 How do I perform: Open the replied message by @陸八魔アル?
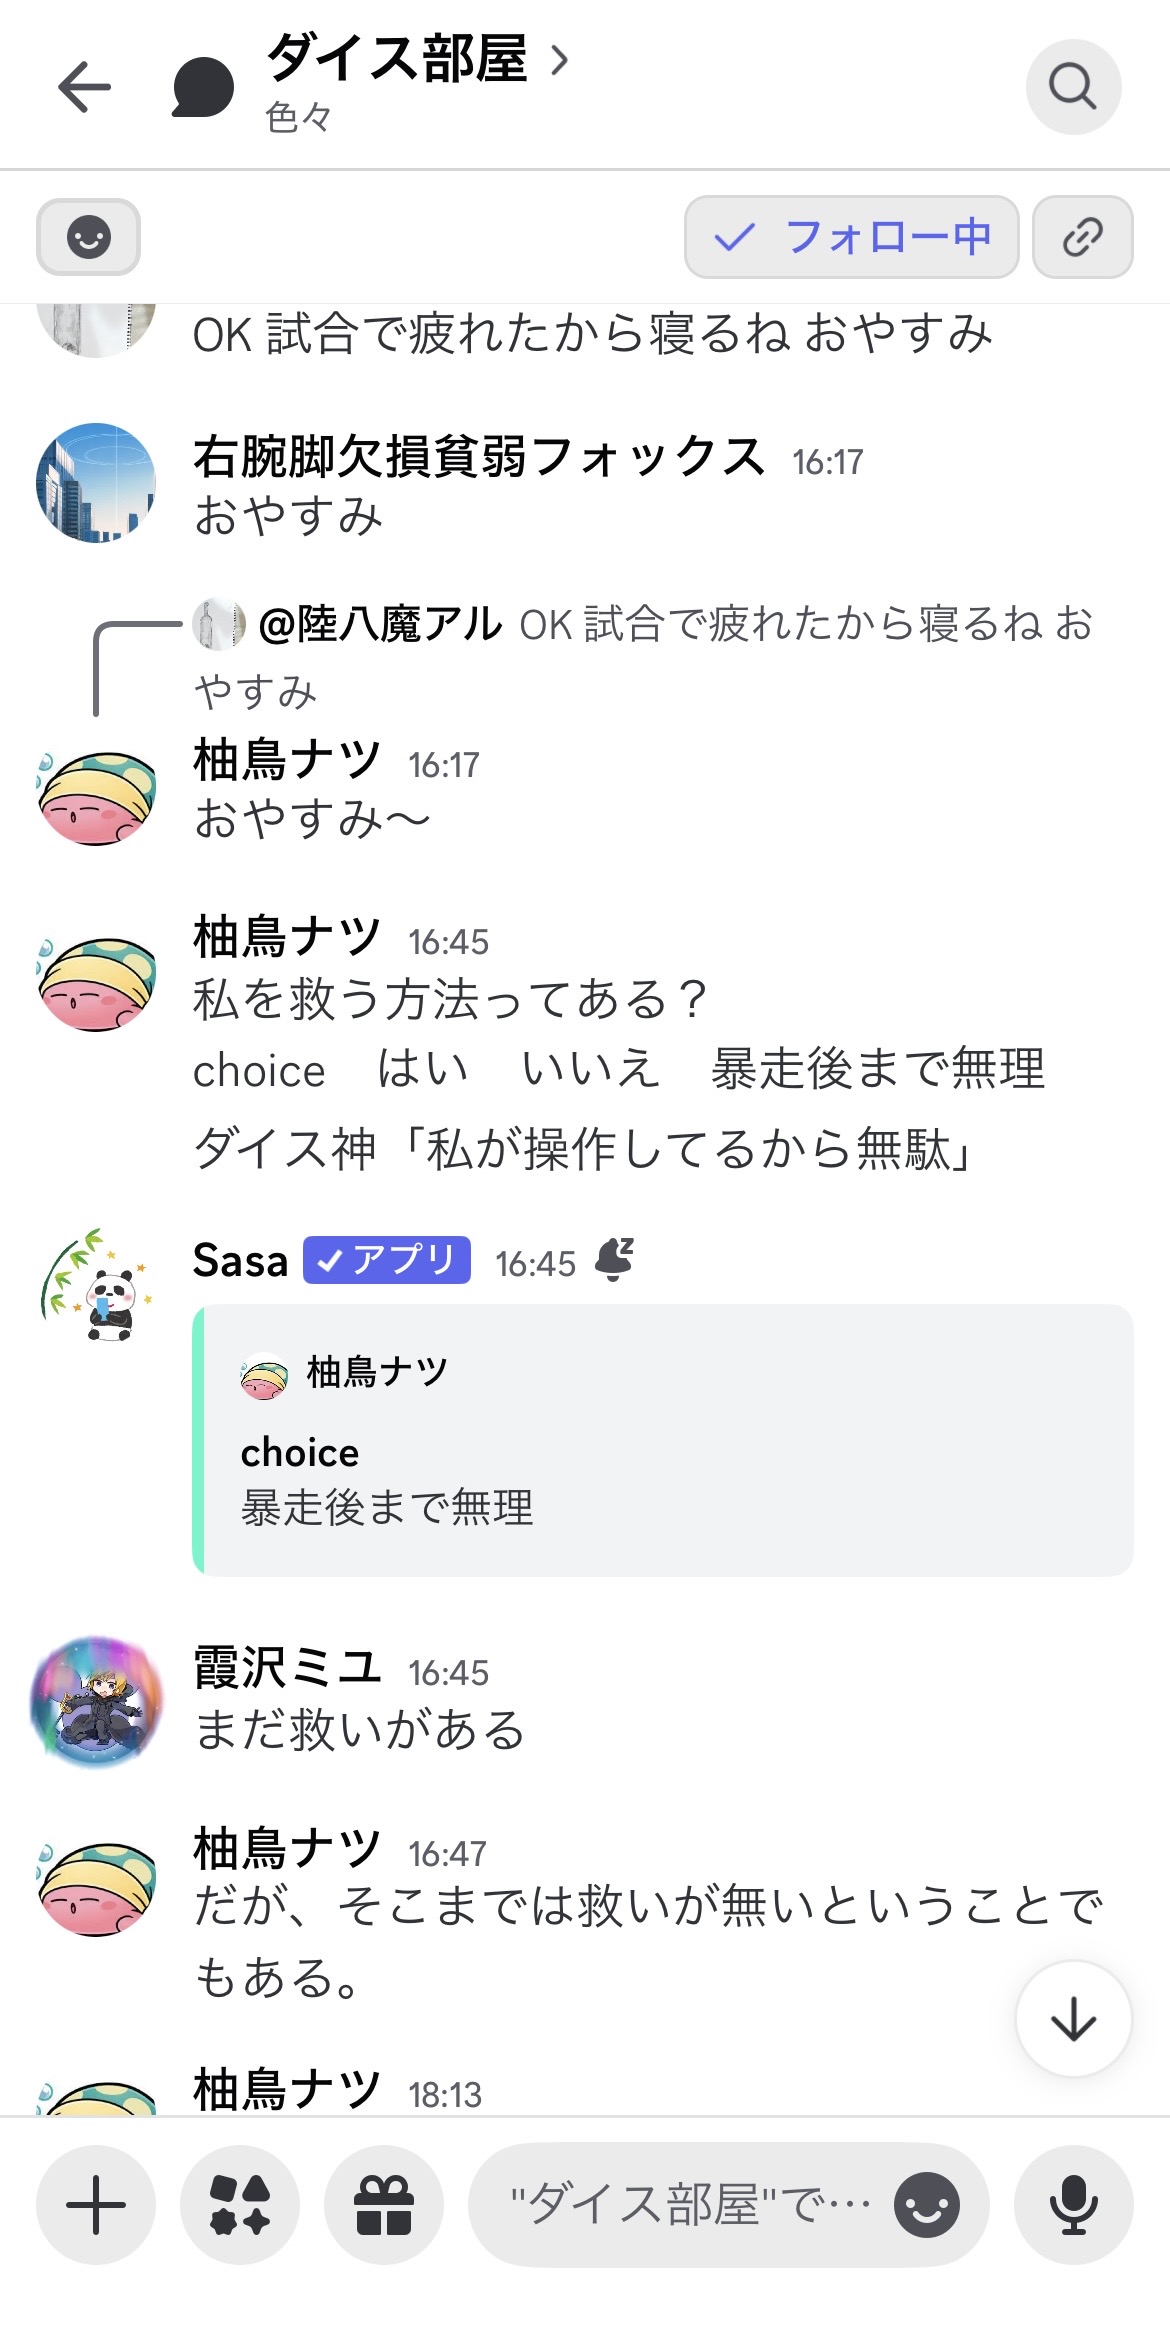pos(640,626)
